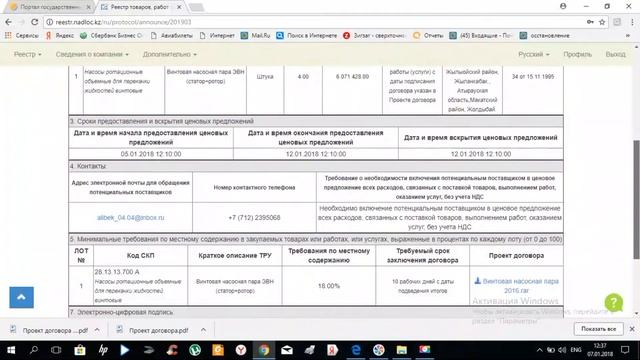
Task: Select the 18.00% local content value
Action: point(329,286)
